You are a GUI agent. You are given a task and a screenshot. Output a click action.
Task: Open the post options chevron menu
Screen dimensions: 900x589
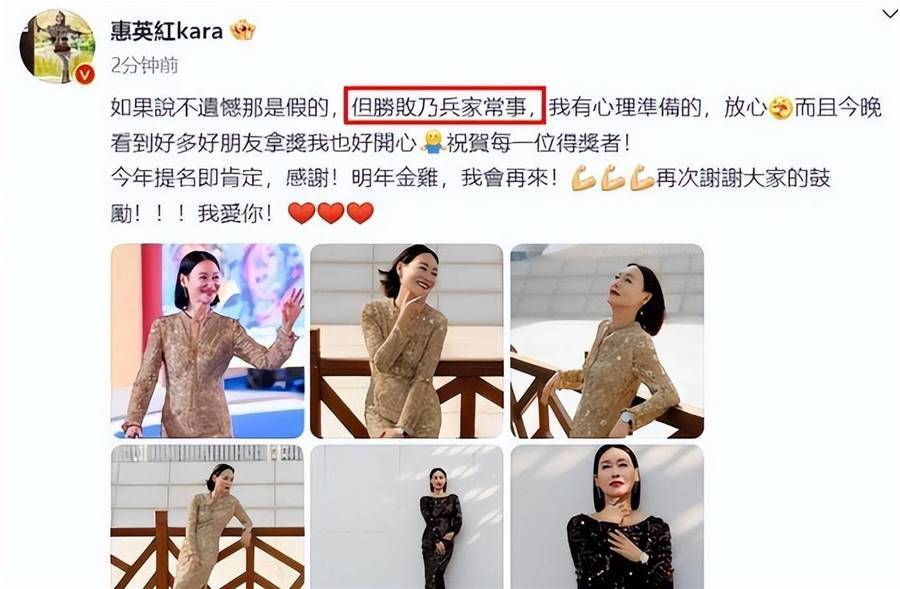pos(890,13)
